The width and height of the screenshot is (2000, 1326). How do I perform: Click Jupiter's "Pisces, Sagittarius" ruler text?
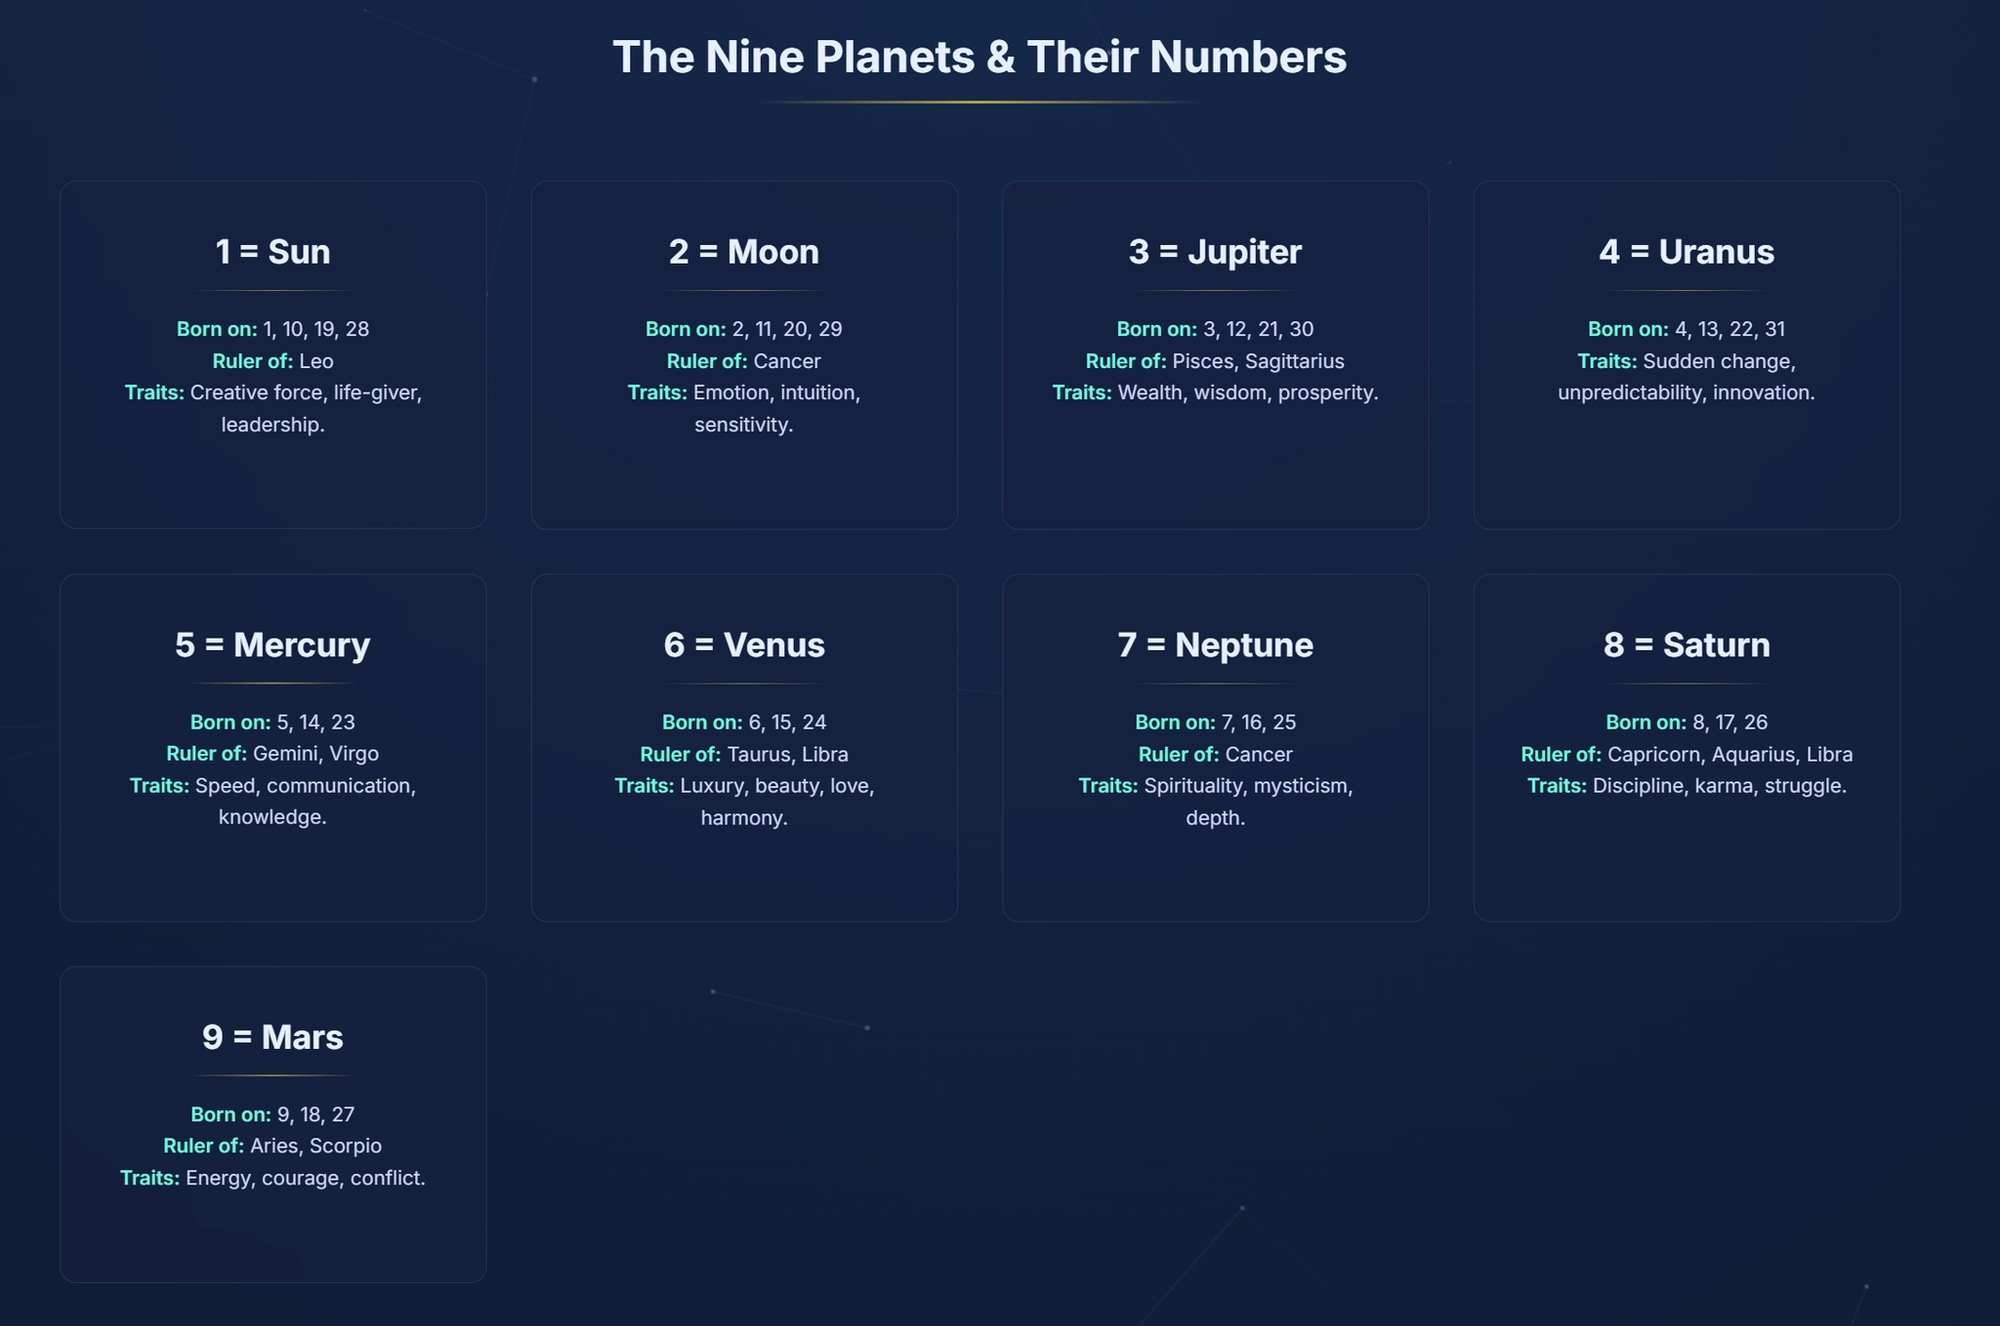click(x=1258, y=361)
